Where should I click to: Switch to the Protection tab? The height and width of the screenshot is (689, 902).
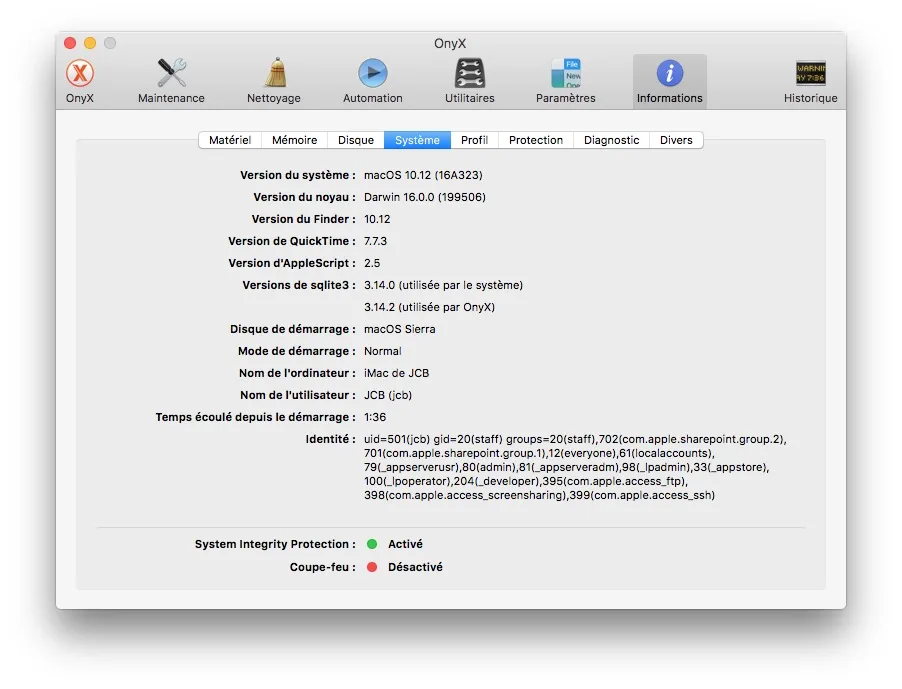pos(536,140)
